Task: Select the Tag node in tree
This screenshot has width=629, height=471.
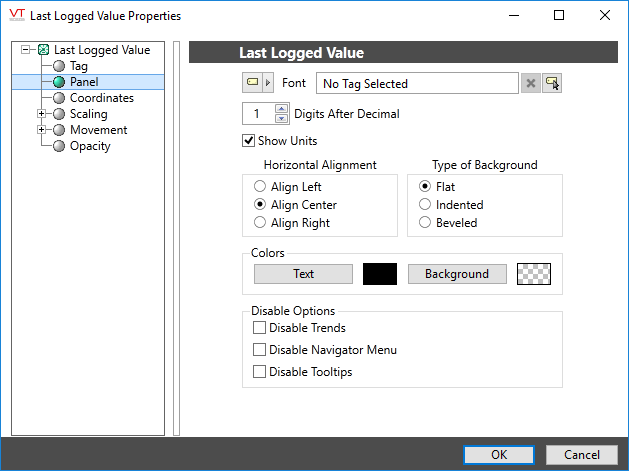Action: (x=78, y=66)
